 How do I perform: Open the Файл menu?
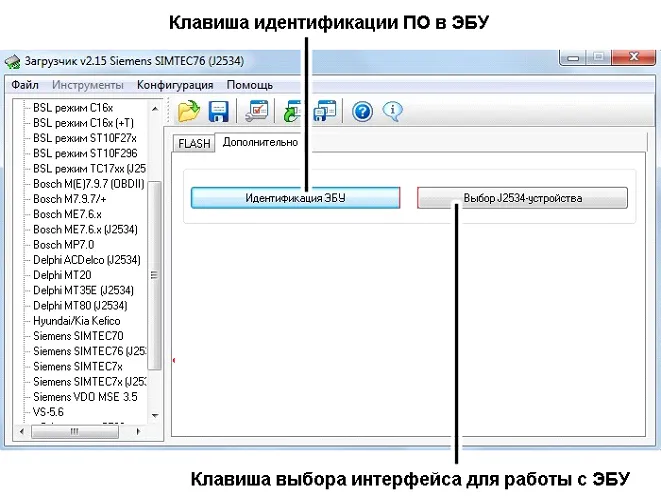tap(25, 85)
